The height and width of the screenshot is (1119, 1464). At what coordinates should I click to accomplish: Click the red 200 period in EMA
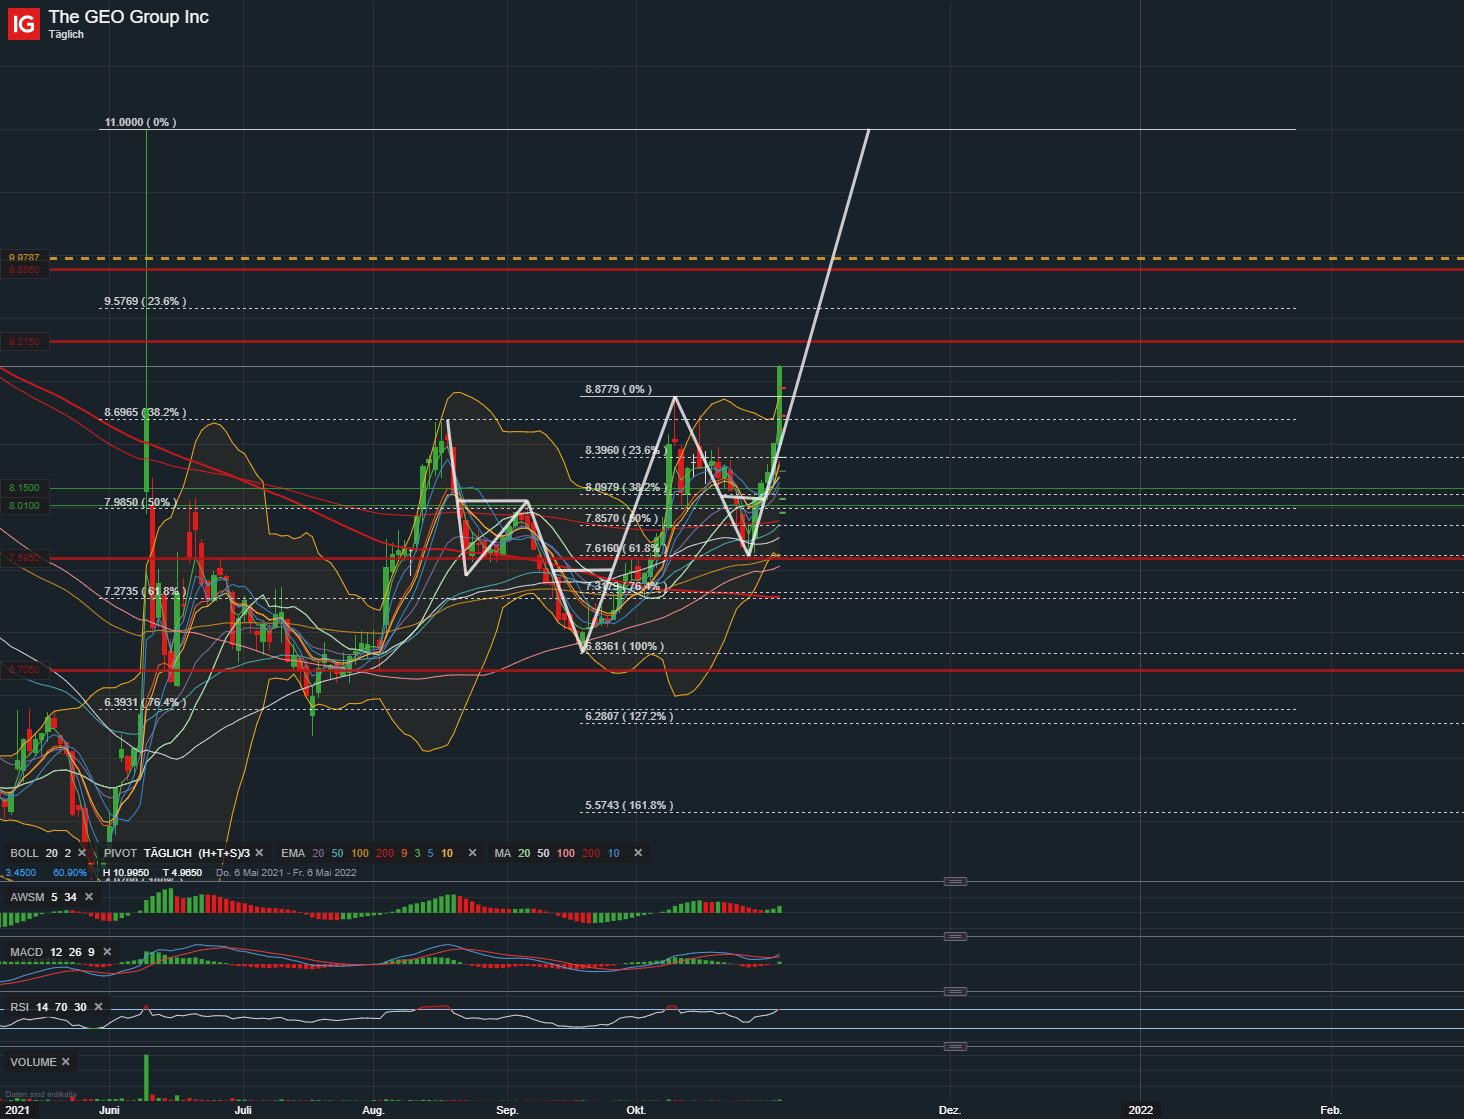pyautogui.click(x=385, y=853)
